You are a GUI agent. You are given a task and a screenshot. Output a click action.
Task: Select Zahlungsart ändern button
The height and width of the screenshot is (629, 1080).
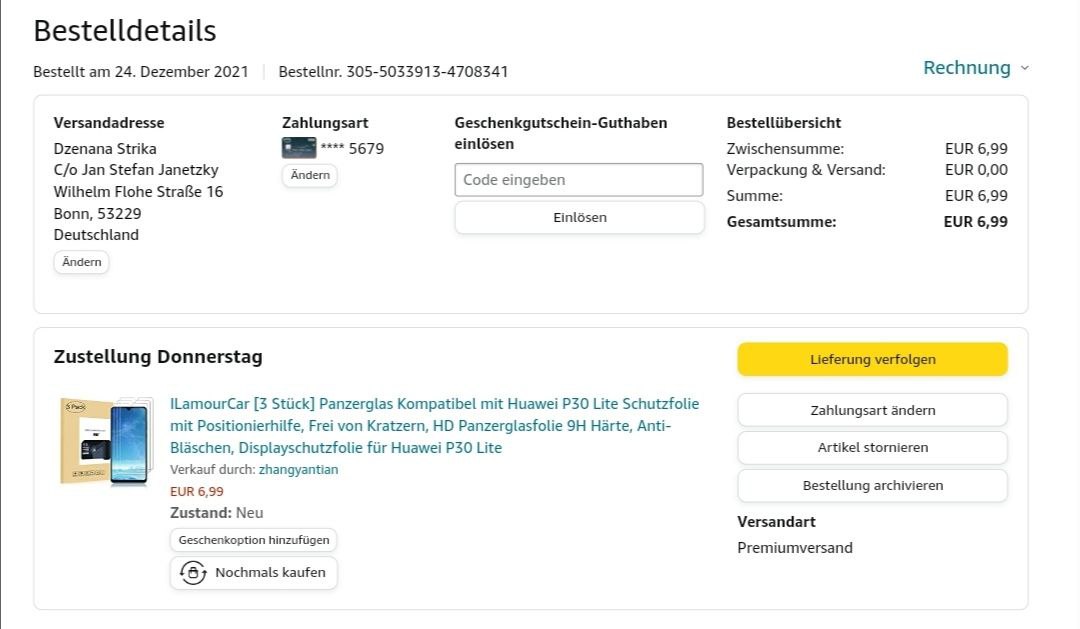pyautogui.click(x=872, y=410)
